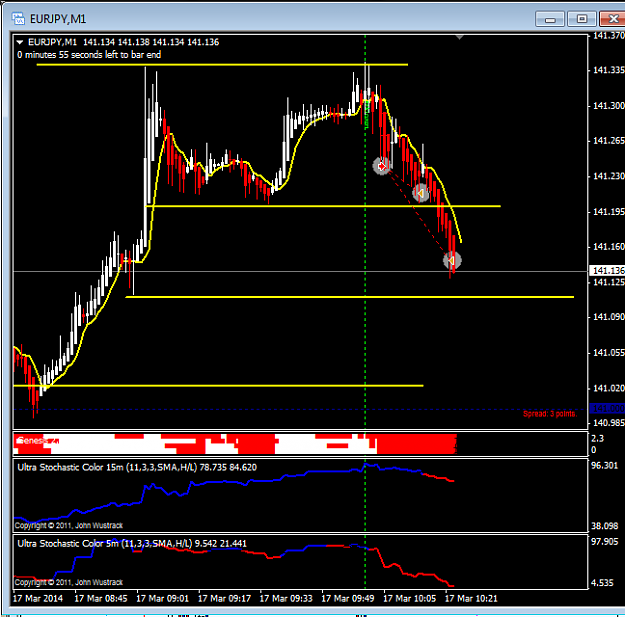Click the red sell entry arrow marker
Screen dimensions: 625x617
coord(382,166)
